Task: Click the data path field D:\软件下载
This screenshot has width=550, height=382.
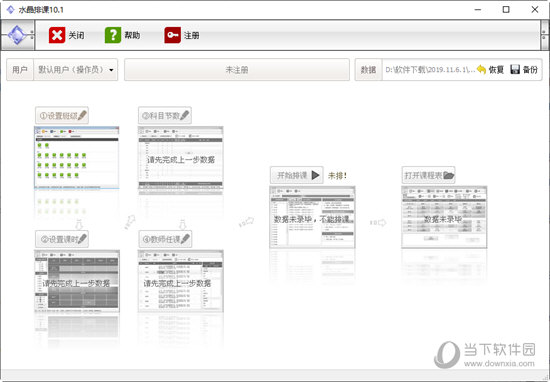Action: [429, 69]
